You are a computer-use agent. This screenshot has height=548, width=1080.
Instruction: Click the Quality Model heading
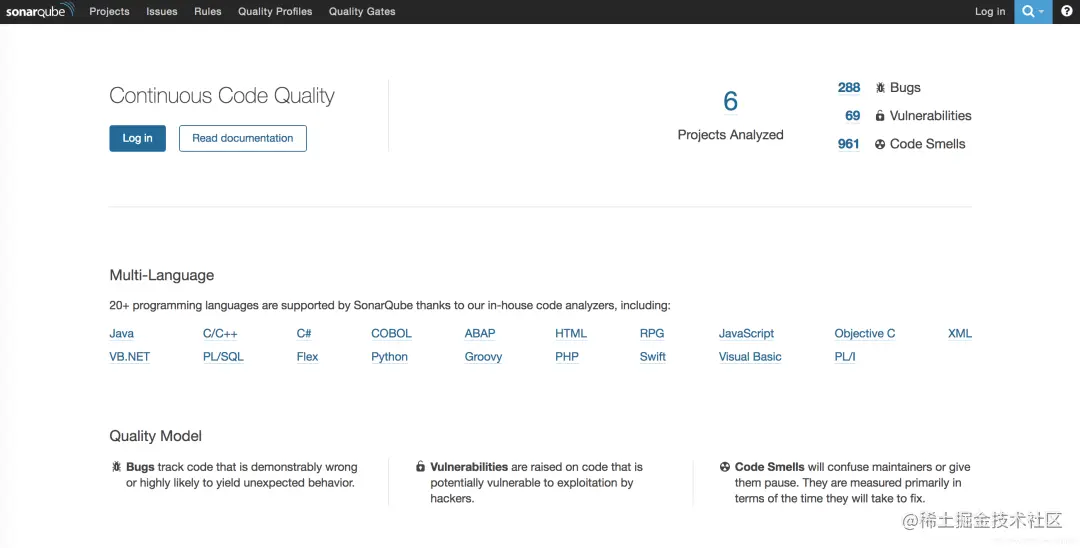point(156,436)
